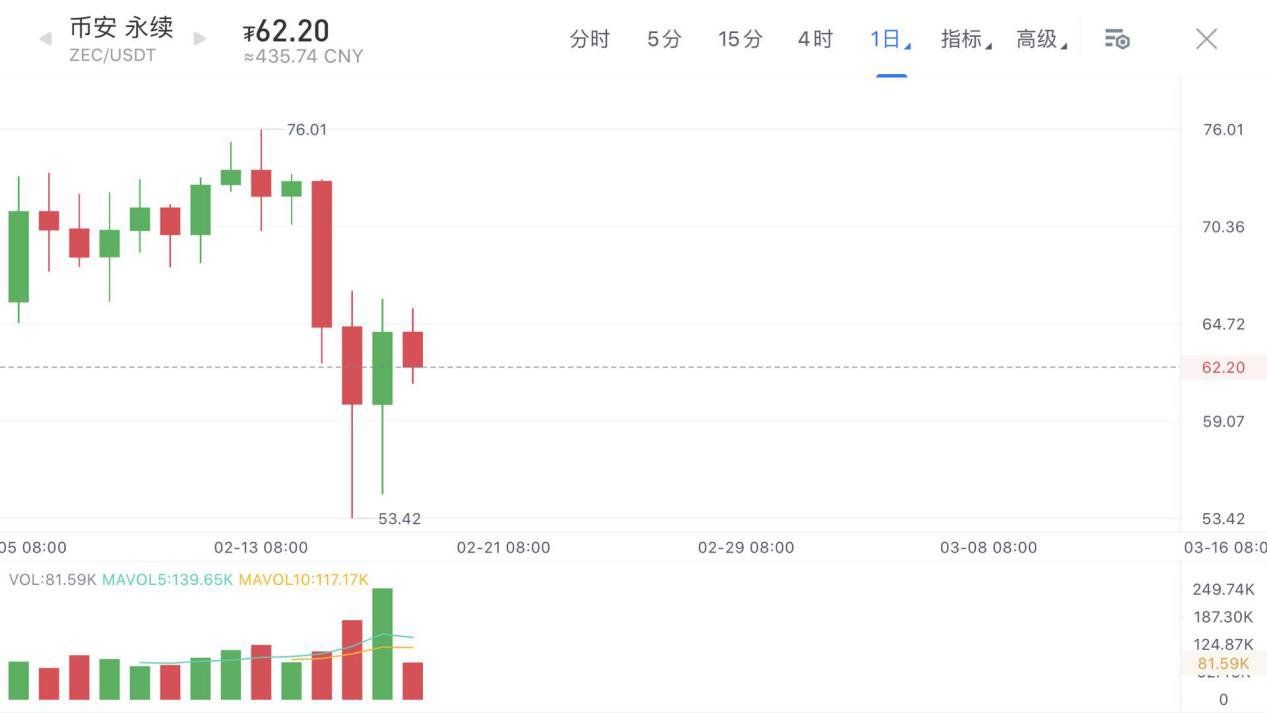Select the 15分 interval tab
The image size is (1267, 713).
pyautogui.click(x=740, y=39)
